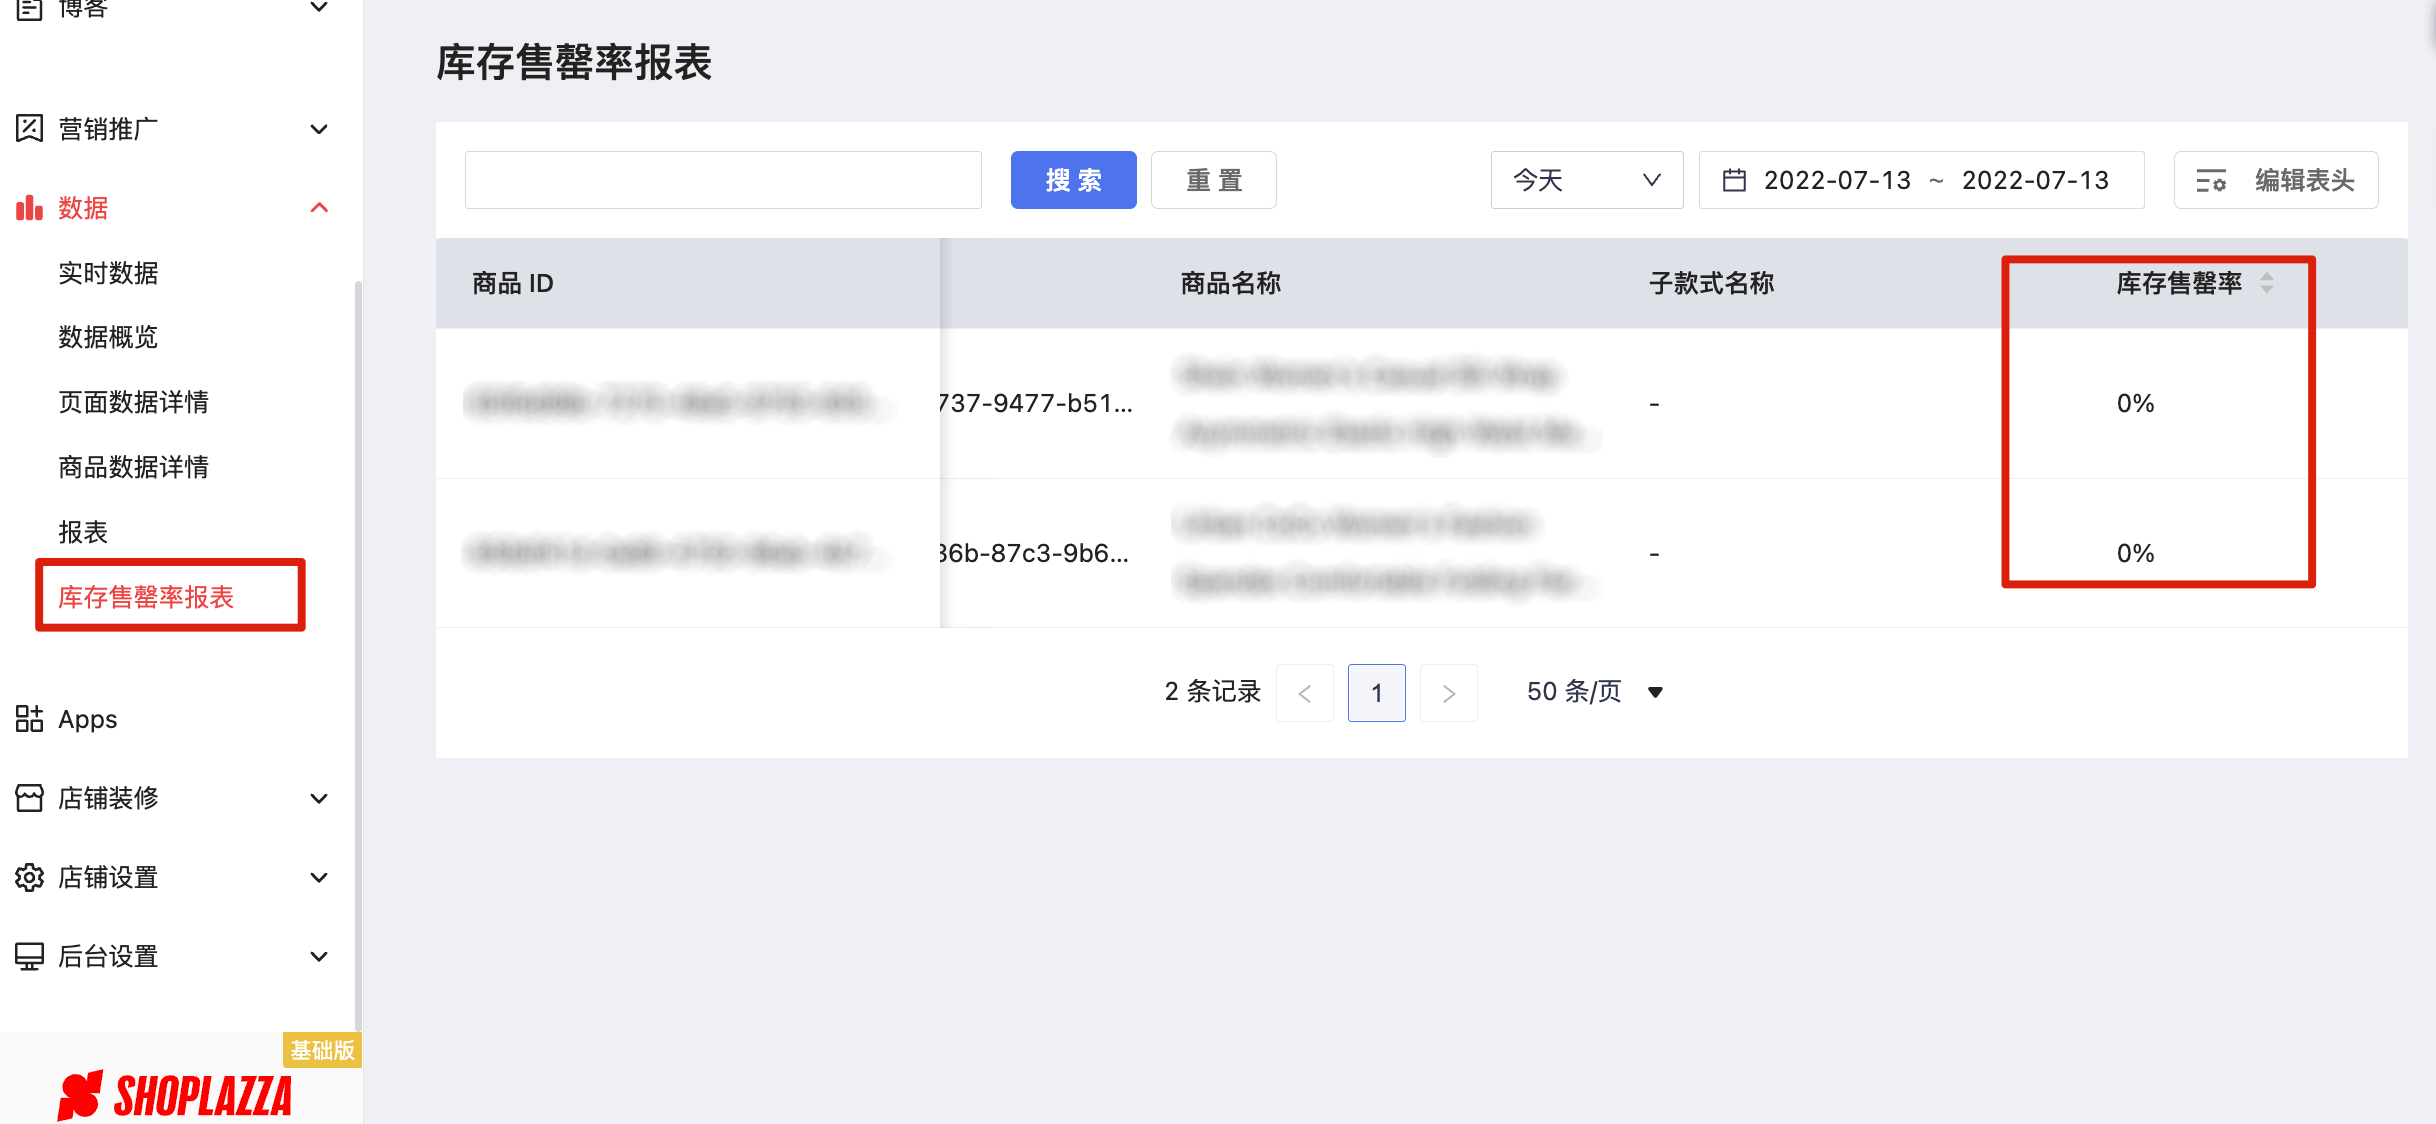Go to next page with right arrow
The height and width of the screenshot is (1124, 2436).
click(x=1448, y=692)
